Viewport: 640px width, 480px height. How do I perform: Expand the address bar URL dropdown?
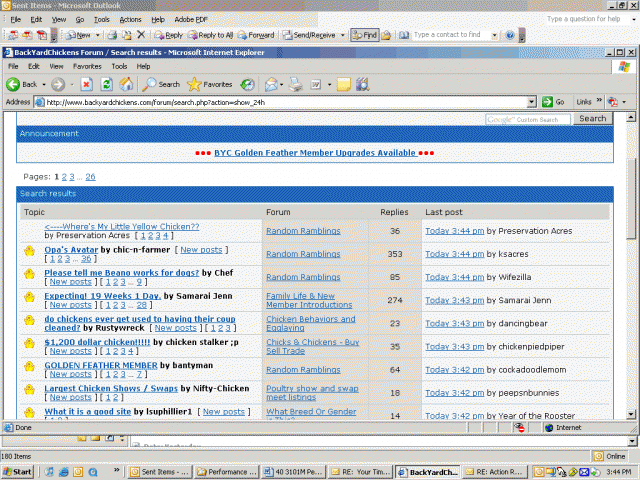(x=532, y=102)
